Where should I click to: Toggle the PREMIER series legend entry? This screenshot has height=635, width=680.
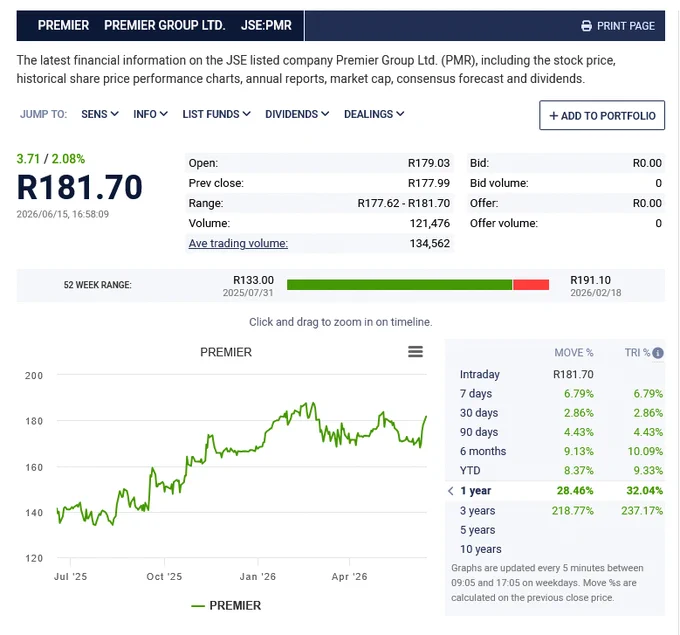coord(226,606)
